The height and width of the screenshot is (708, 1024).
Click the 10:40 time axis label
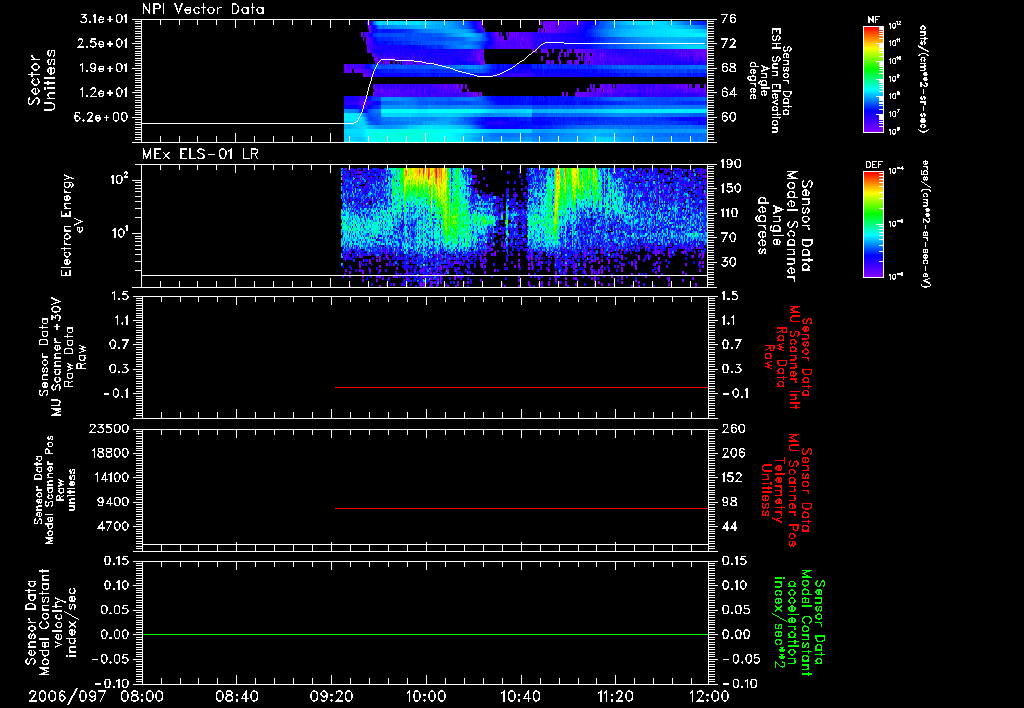pyautogui.click(x=520, y=696)
